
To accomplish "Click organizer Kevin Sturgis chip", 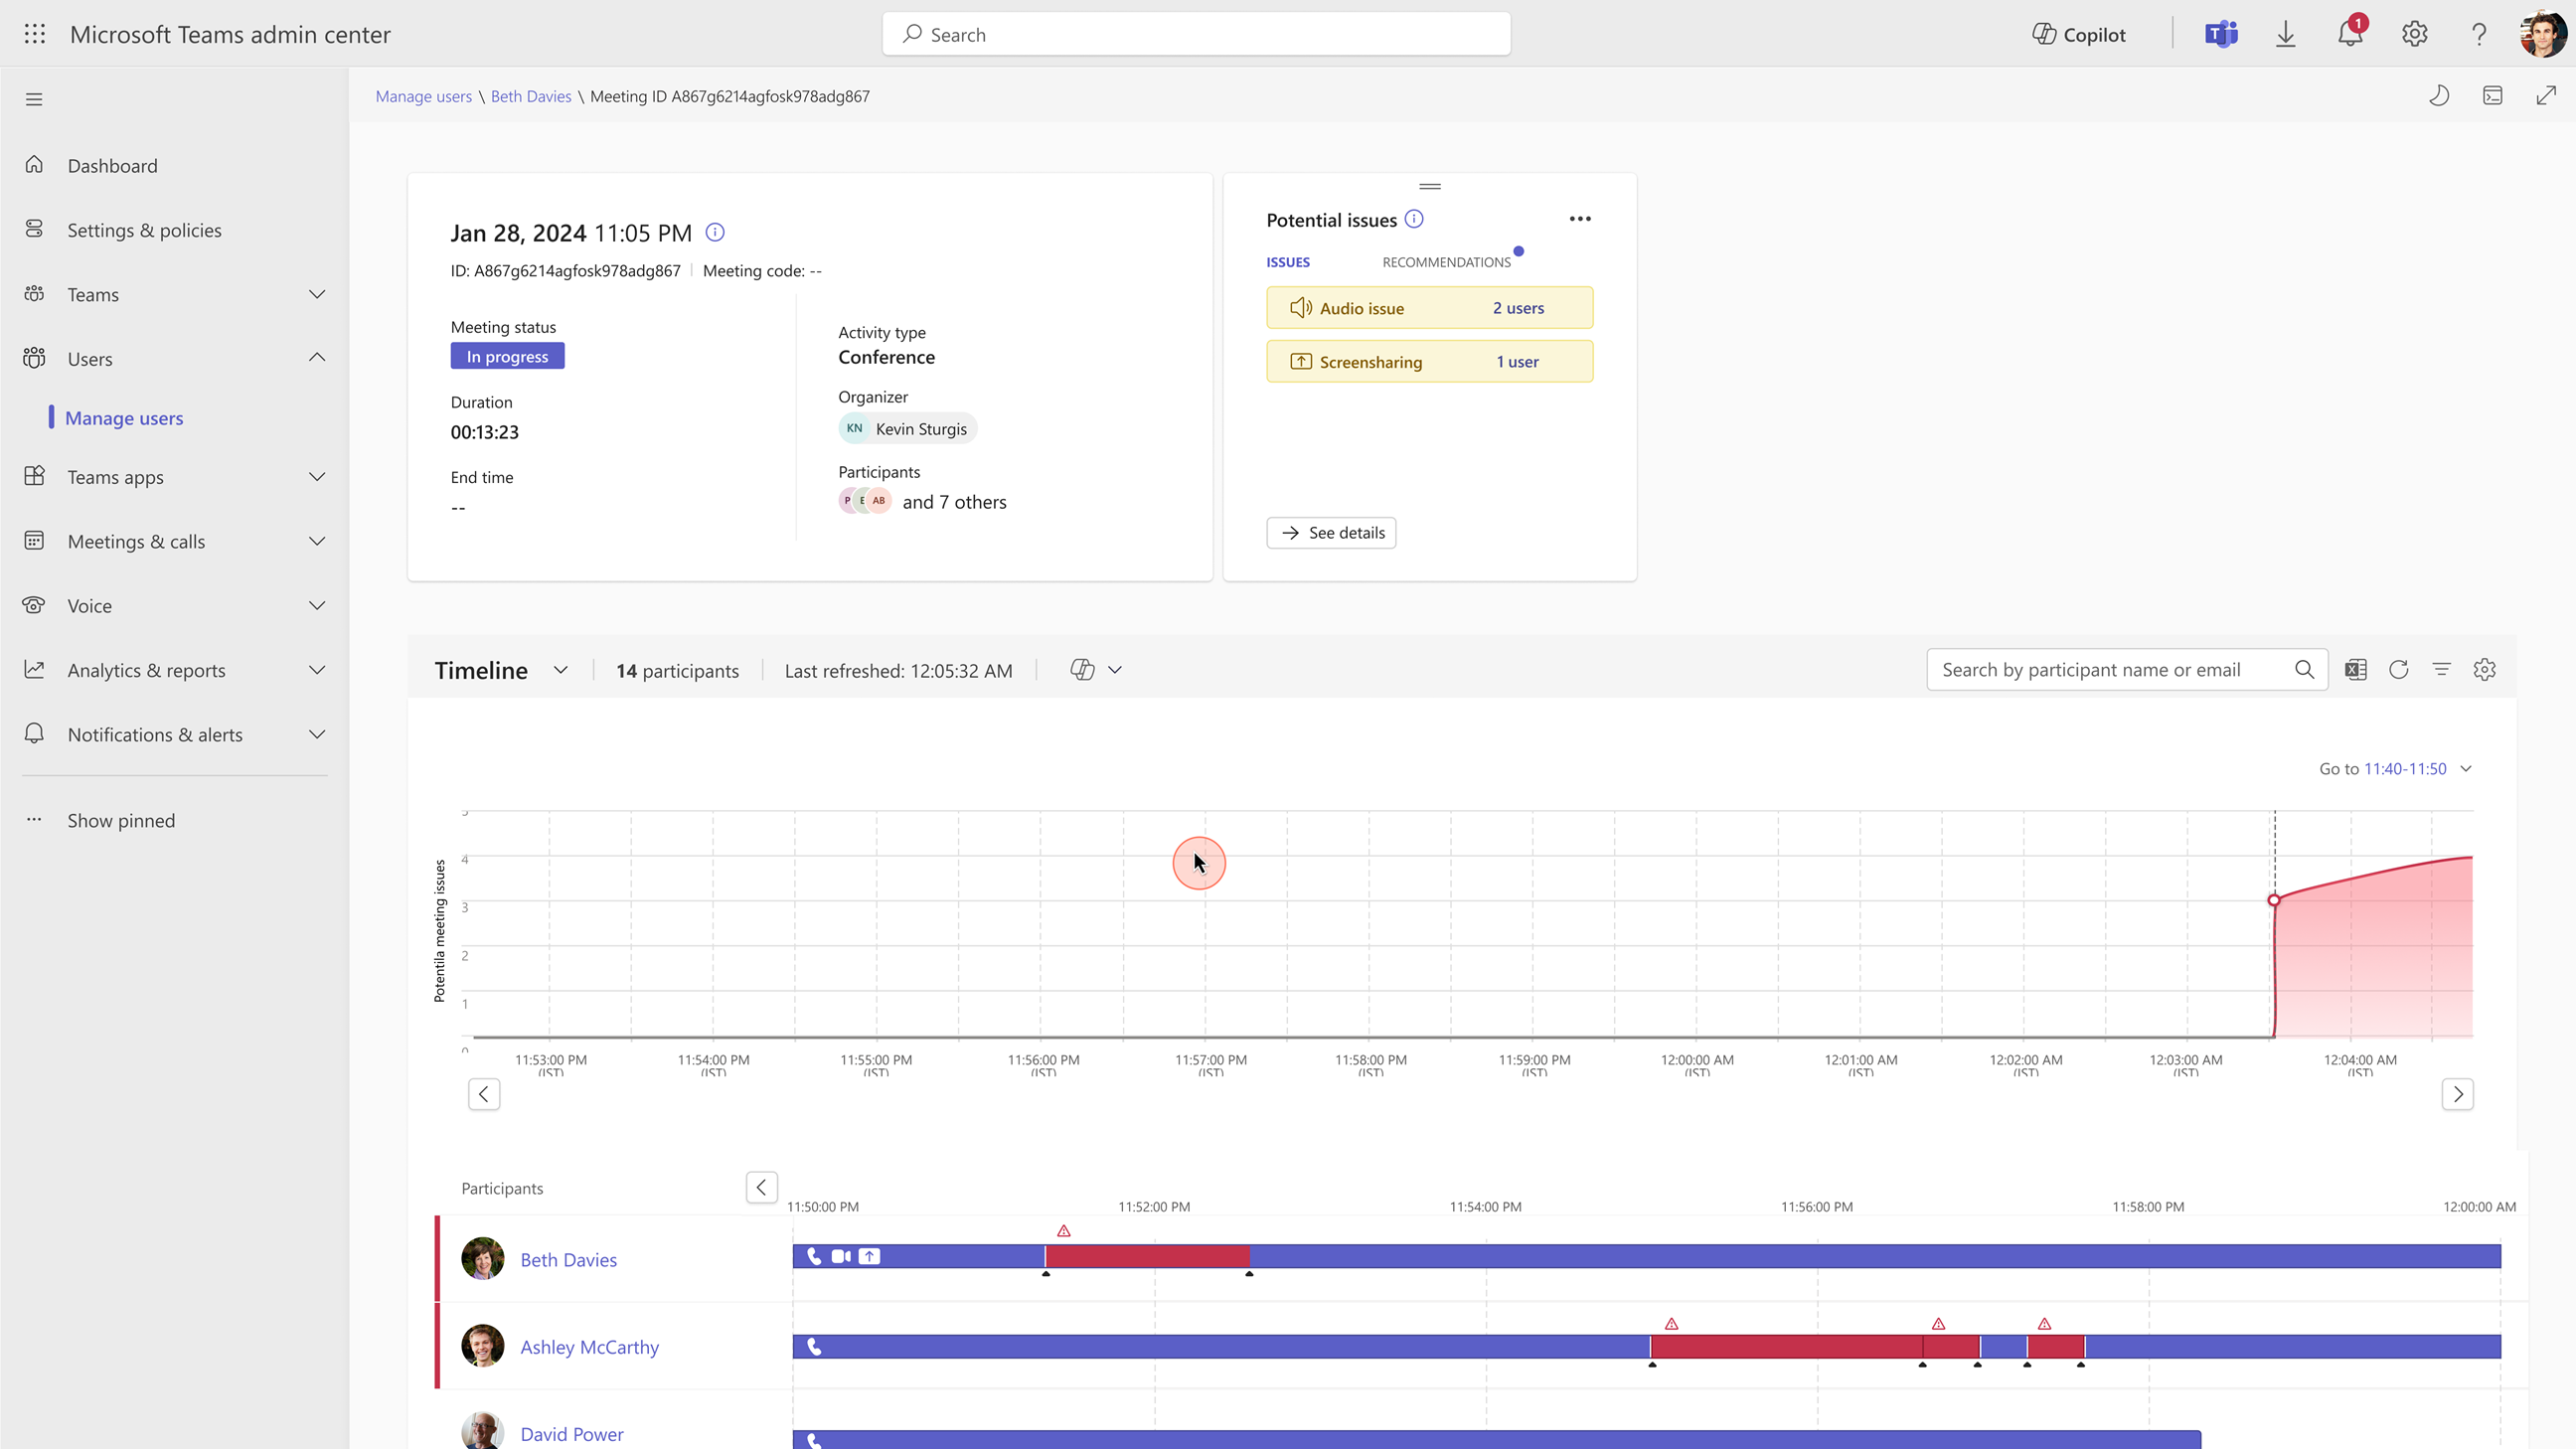I will 907,429.
